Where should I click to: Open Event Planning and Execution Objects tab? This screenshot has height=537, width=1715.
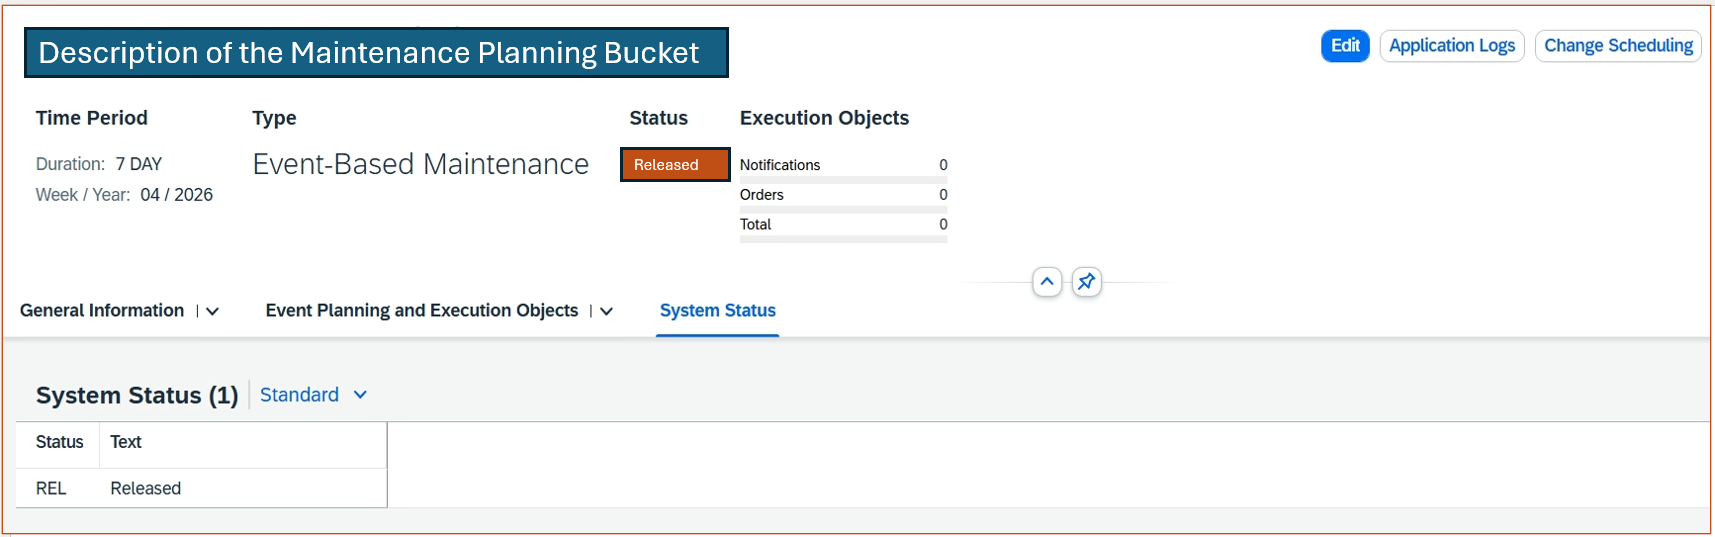pos(421,311)
